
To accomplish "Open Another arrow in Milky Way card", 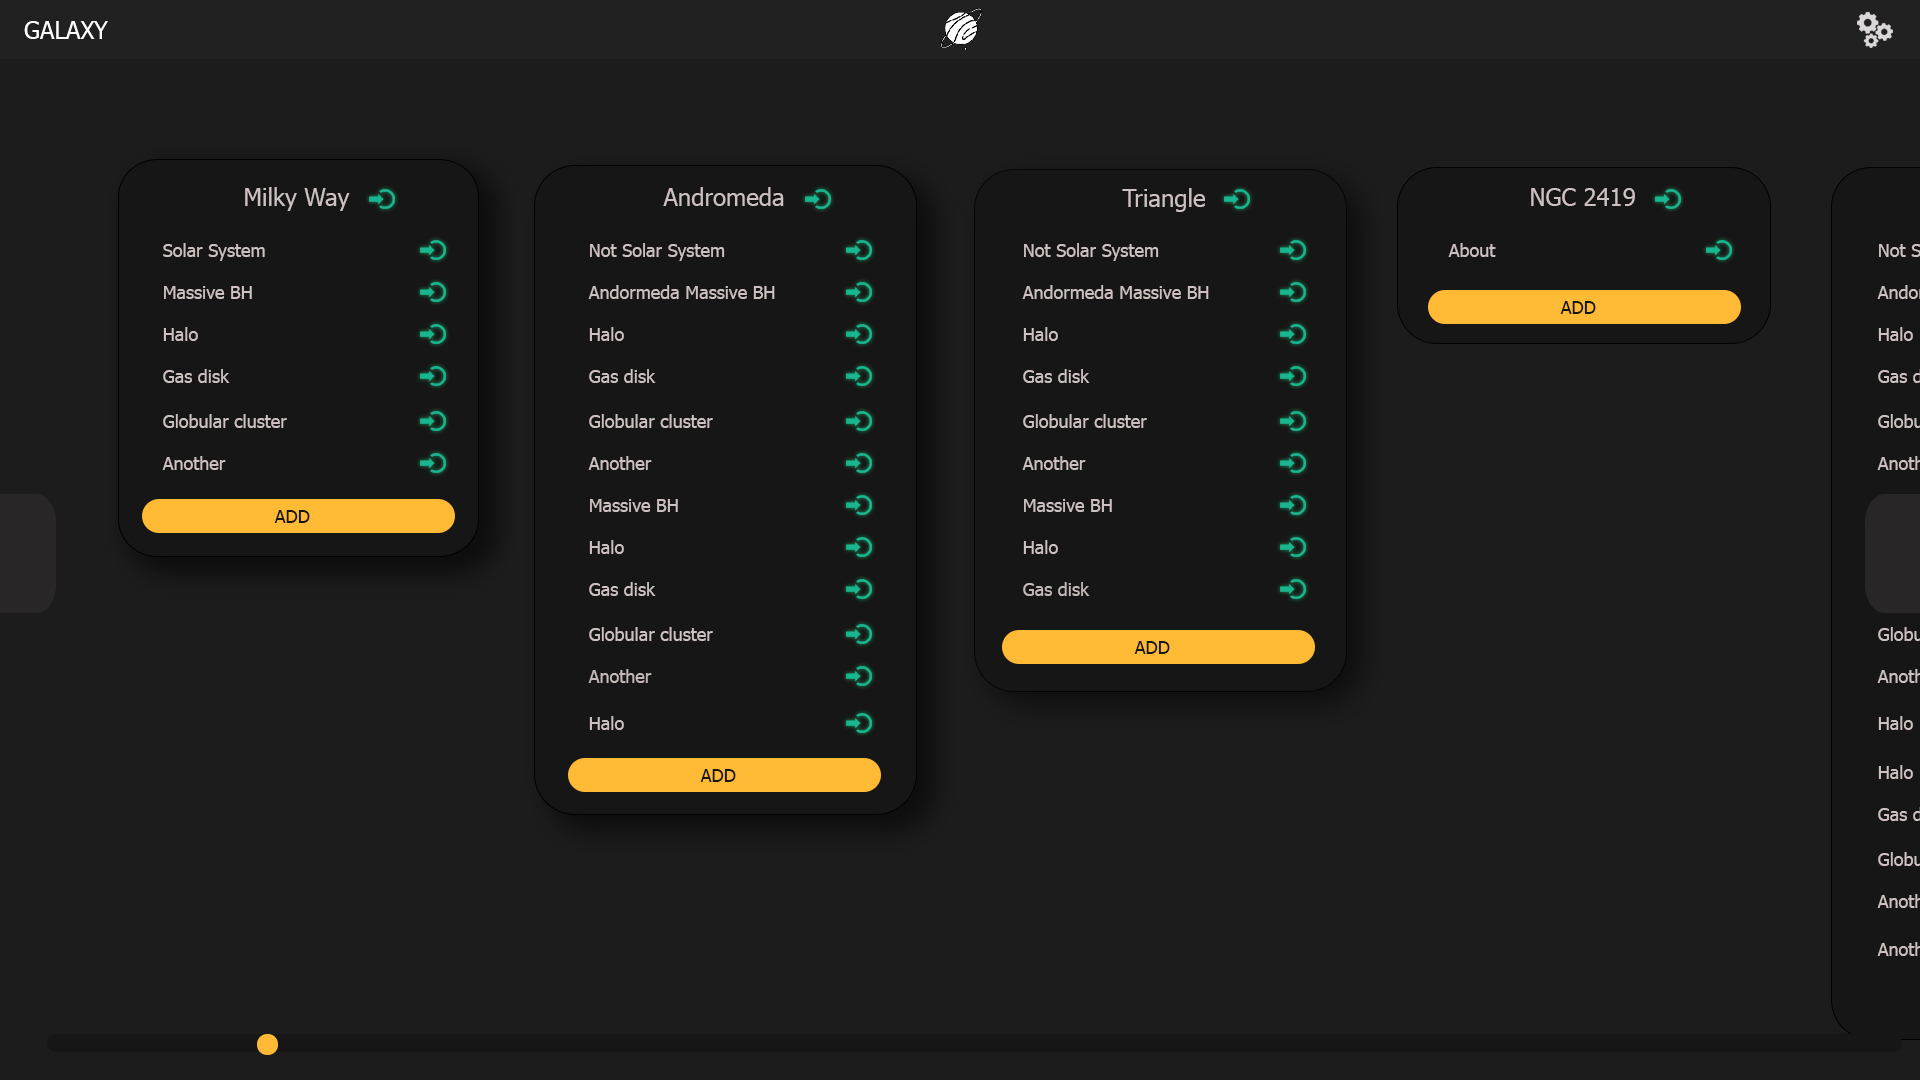I will (x=433, y=463).
